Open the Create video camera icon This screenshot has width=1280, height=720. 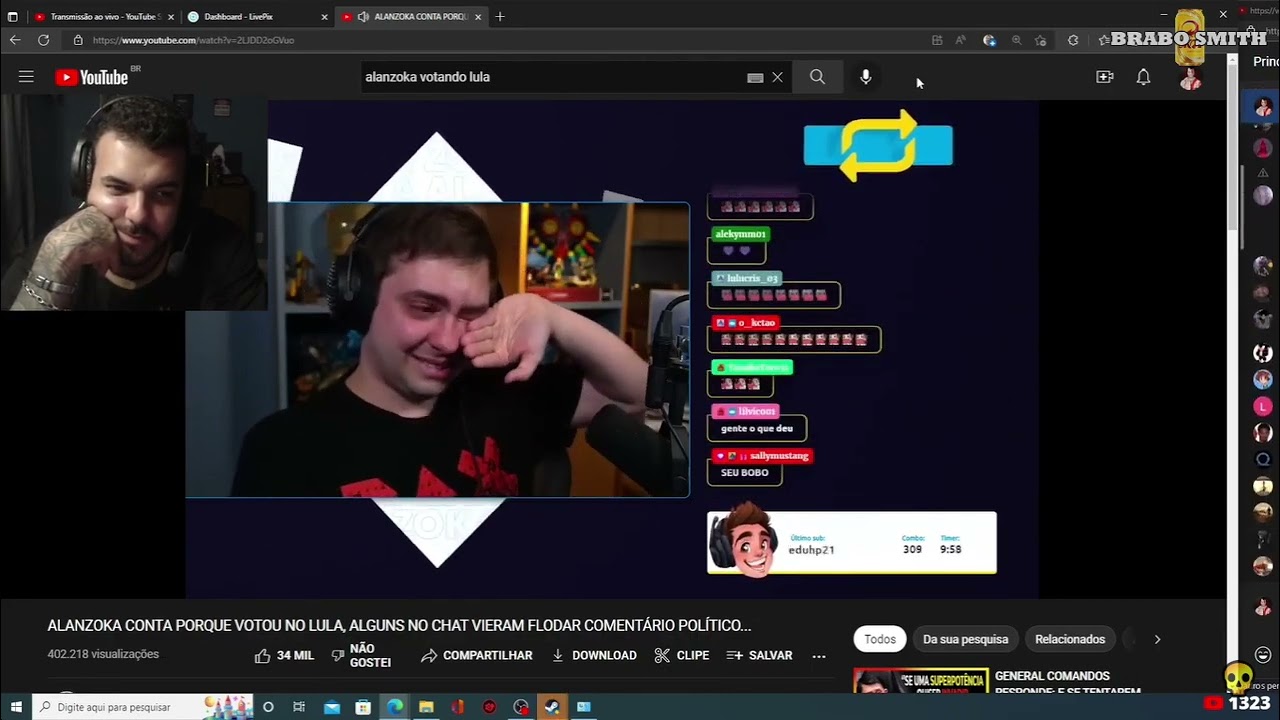coord(1105,77)
